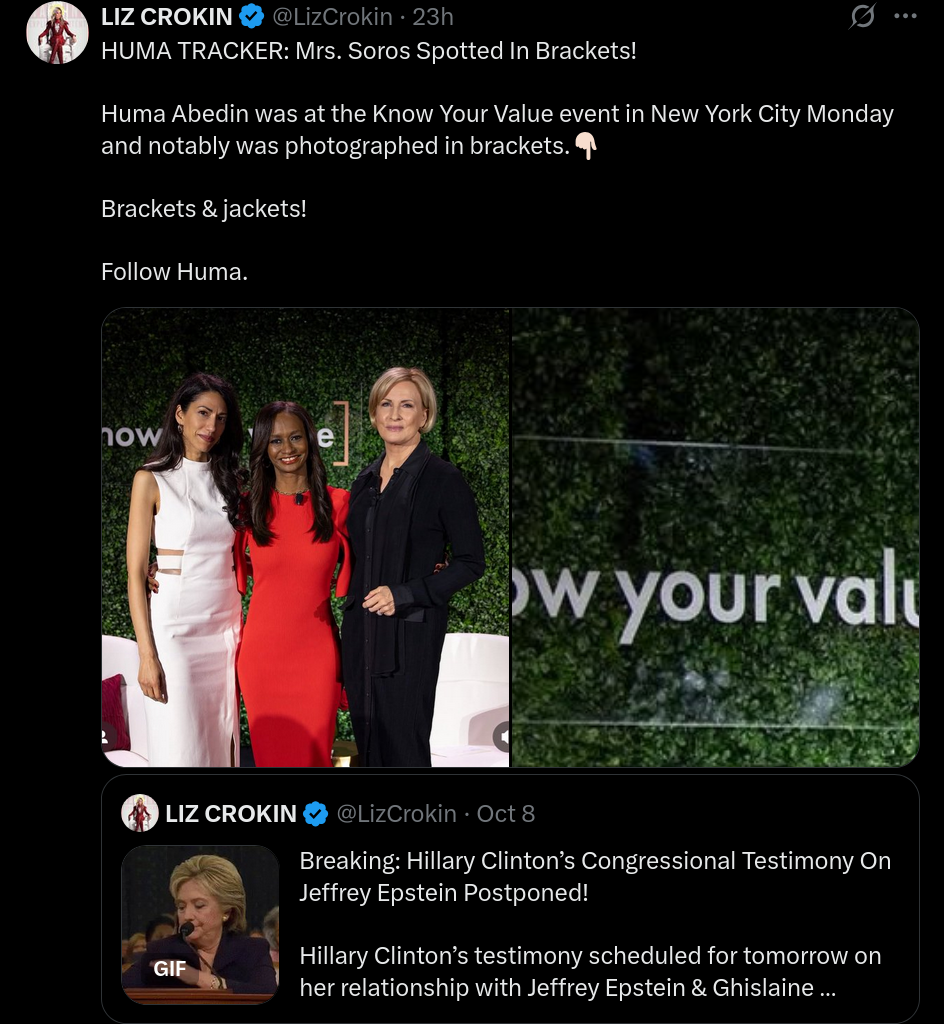
Task: Open the photo of three women posing
Action: (x=306, y=537)
